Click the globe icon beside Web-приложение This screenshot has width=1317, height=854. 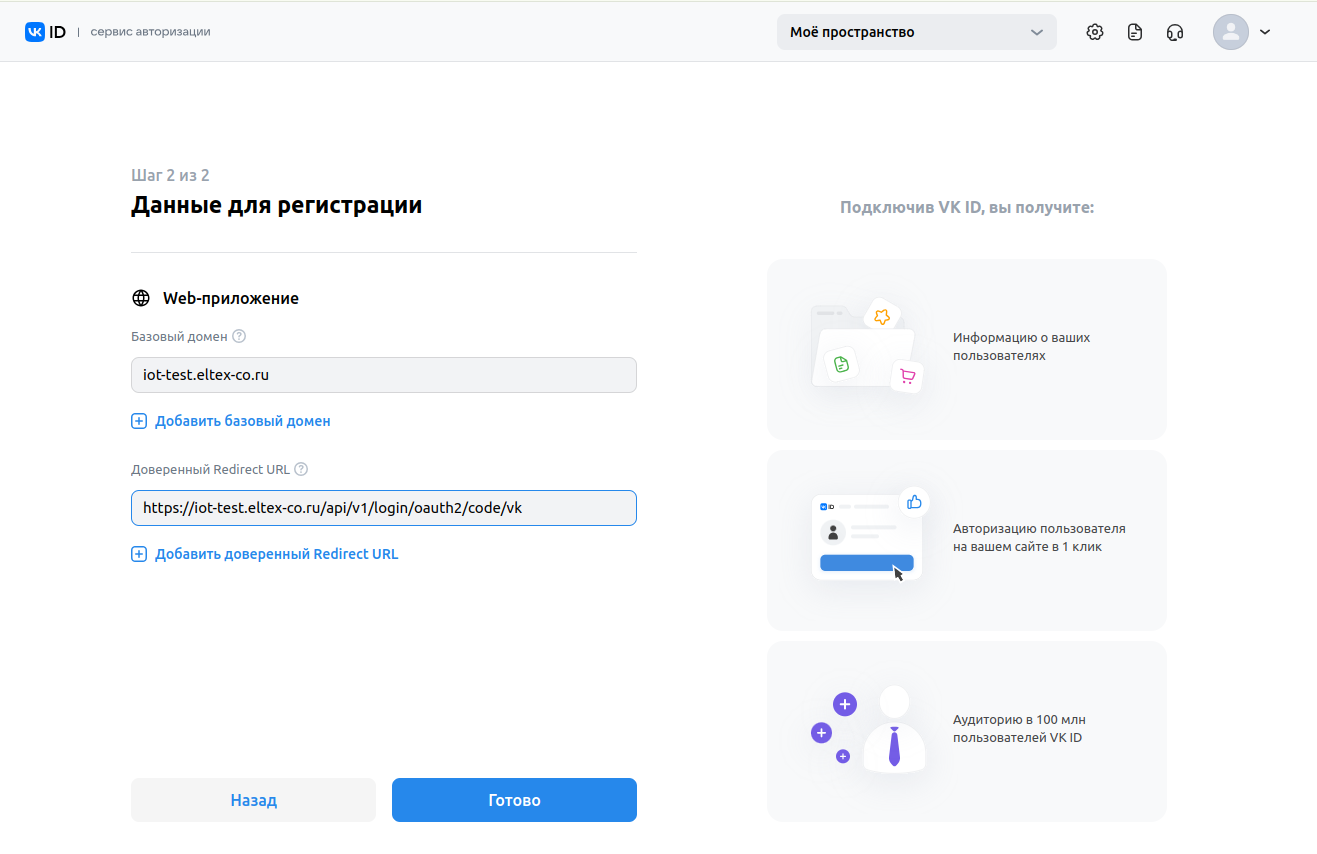click(x=141, y=298)
